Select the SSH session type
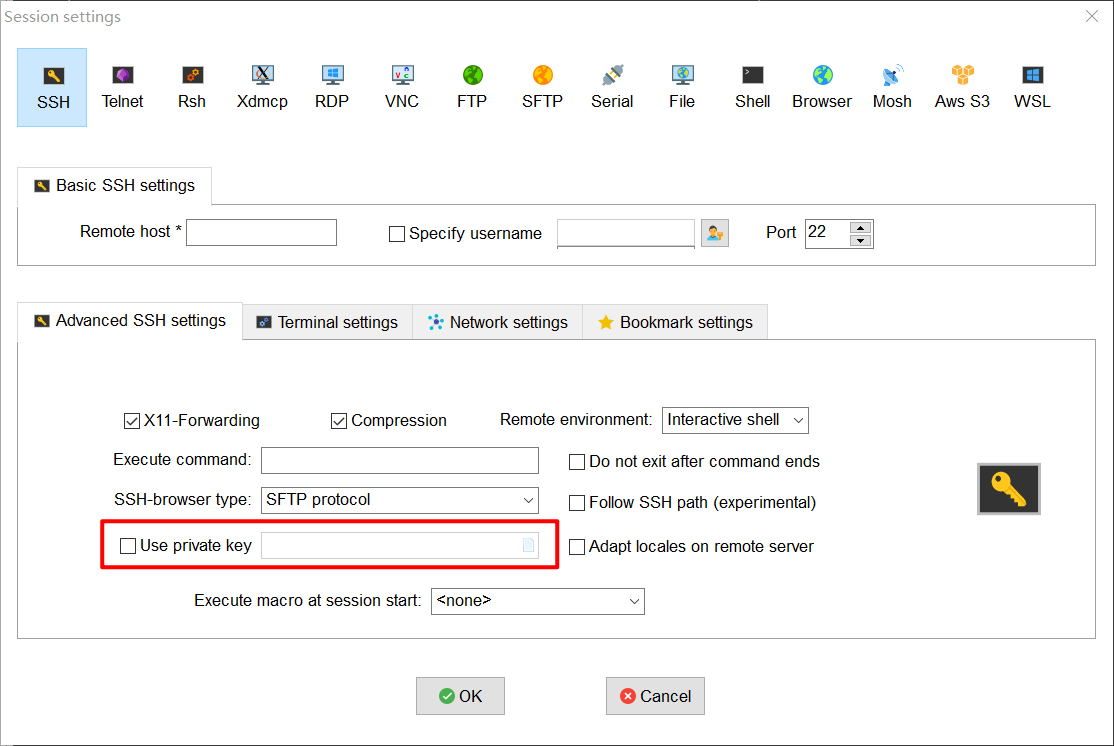The image size is (1114, 746). tap(53, 87)
